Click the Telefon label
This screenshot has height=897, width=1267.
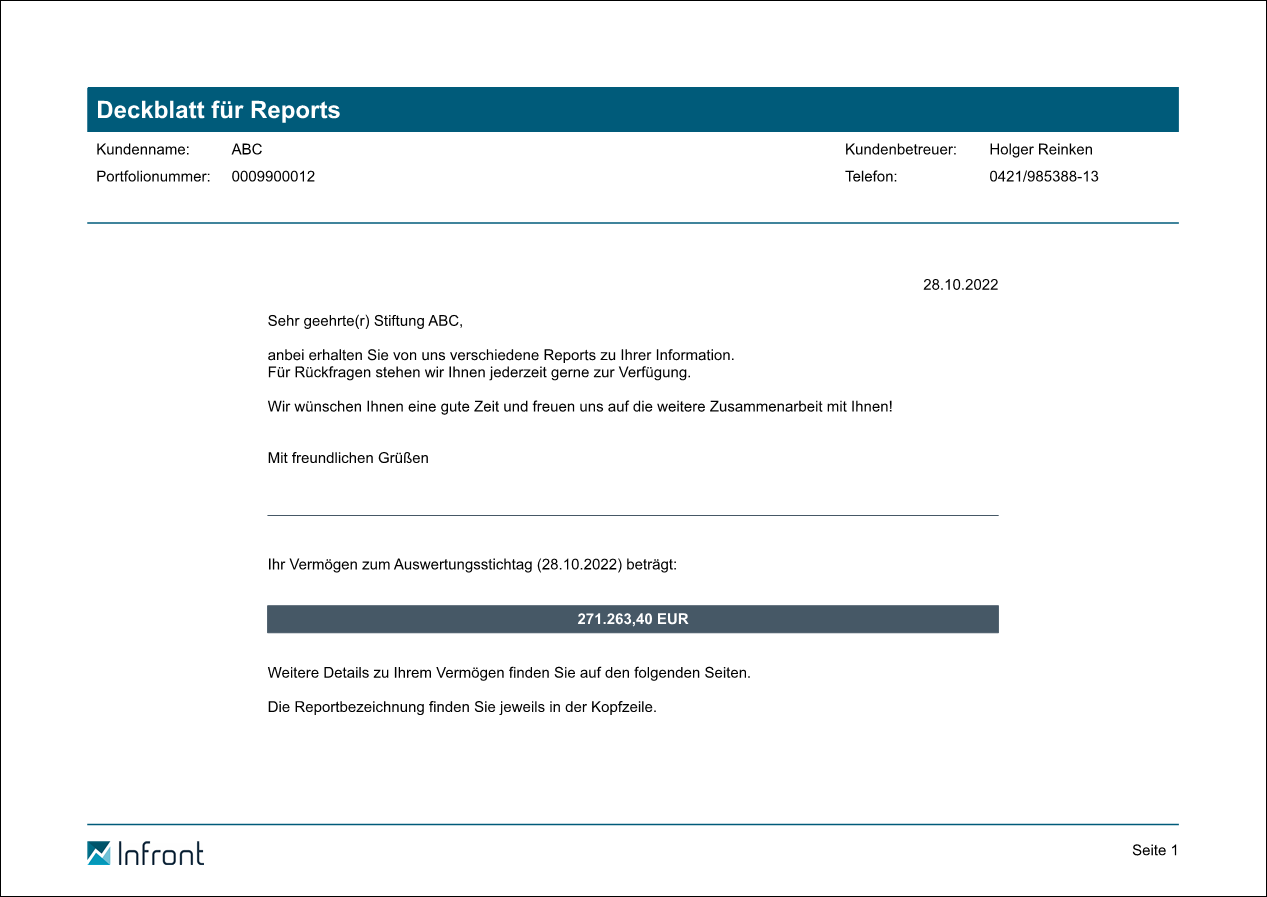pos(871,177)
